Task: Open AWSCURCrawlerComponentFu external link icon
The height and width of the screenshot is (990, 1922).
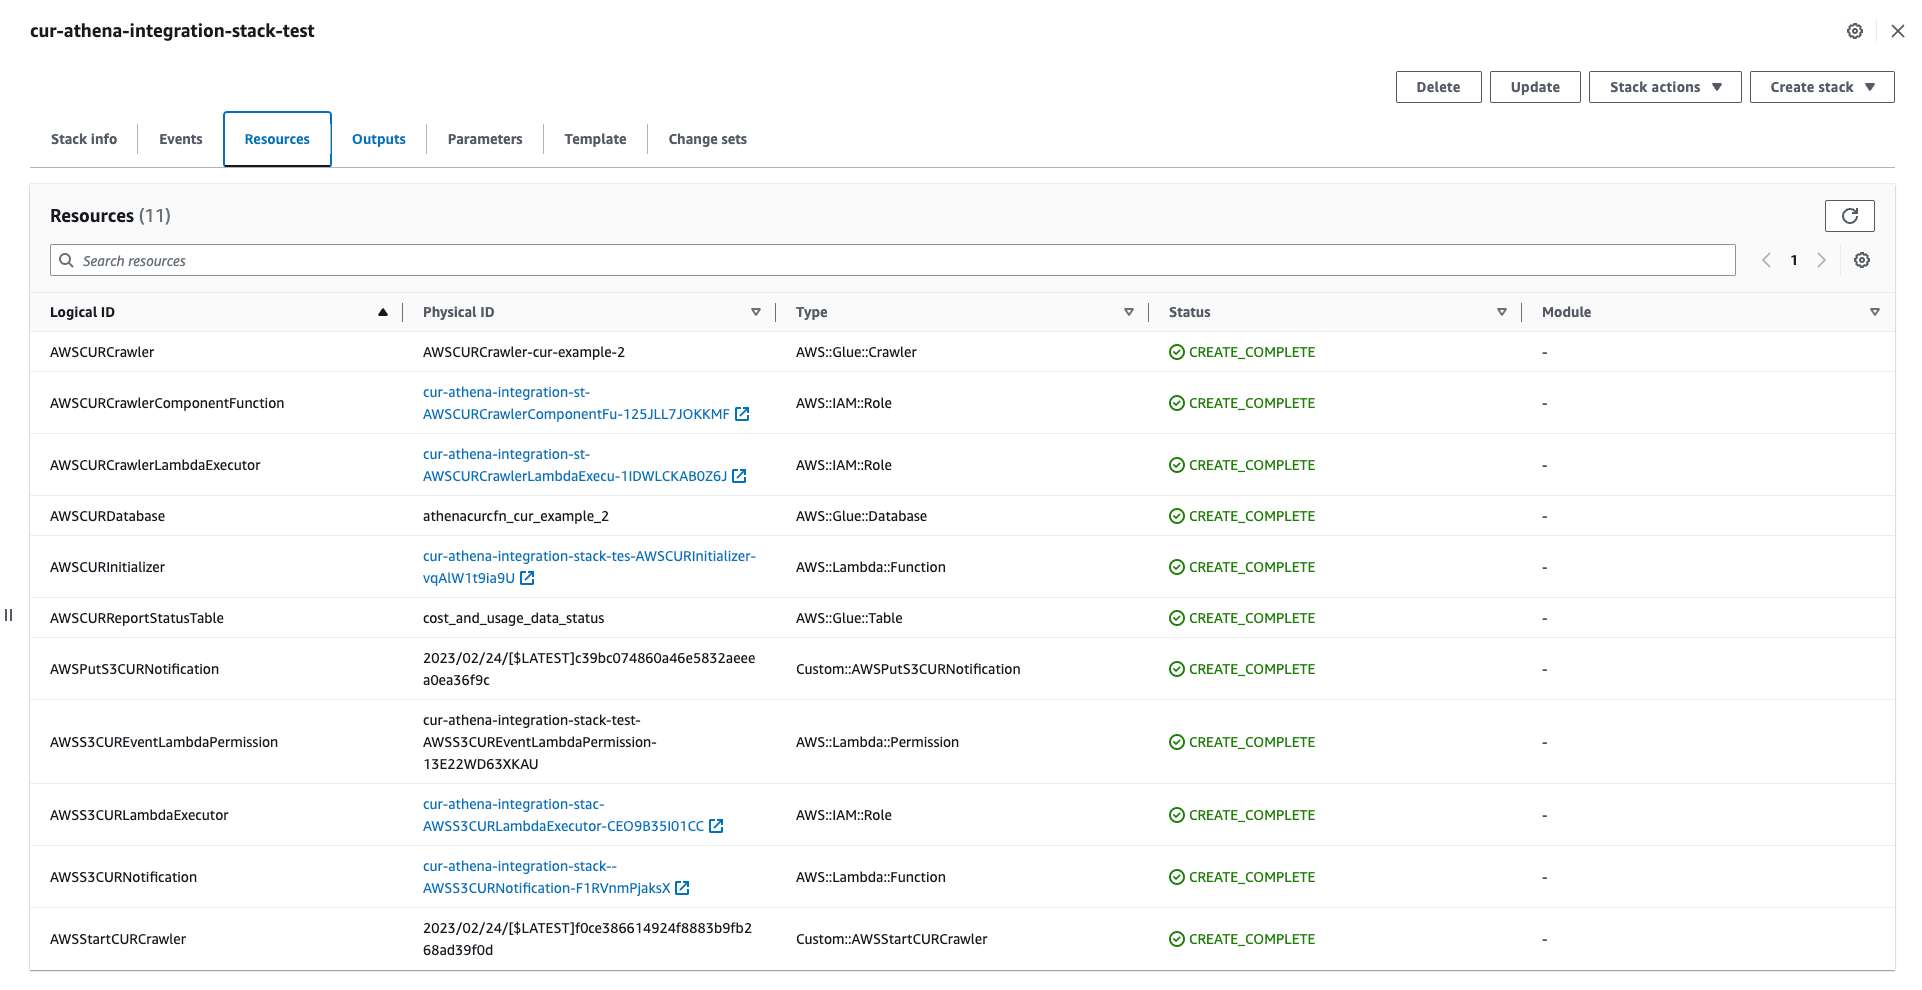Action: [741, 413]
